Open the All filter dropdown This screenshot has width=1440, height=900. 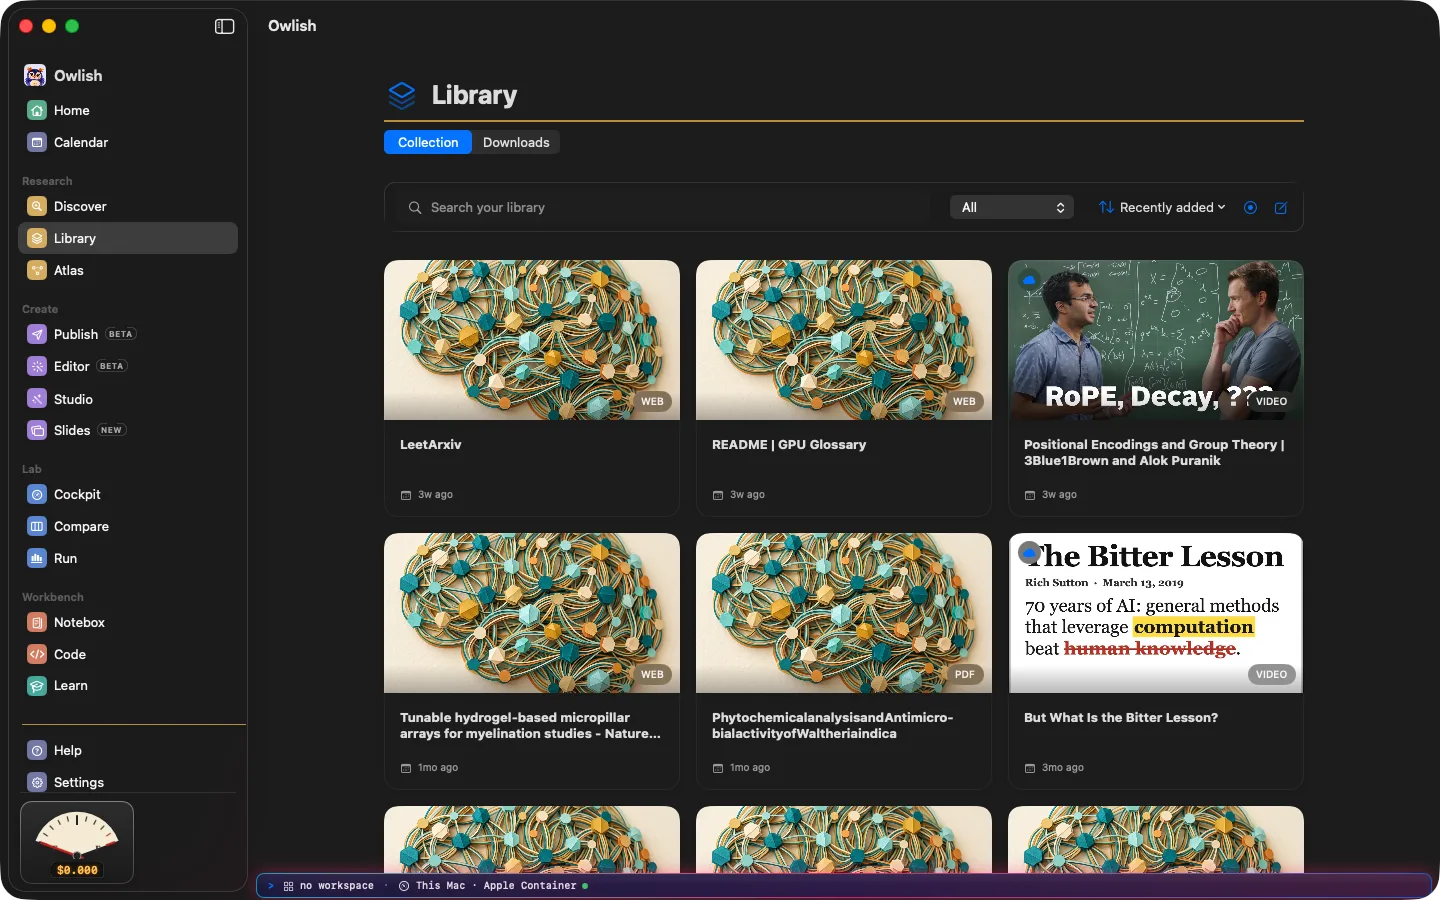point(1012,207)
